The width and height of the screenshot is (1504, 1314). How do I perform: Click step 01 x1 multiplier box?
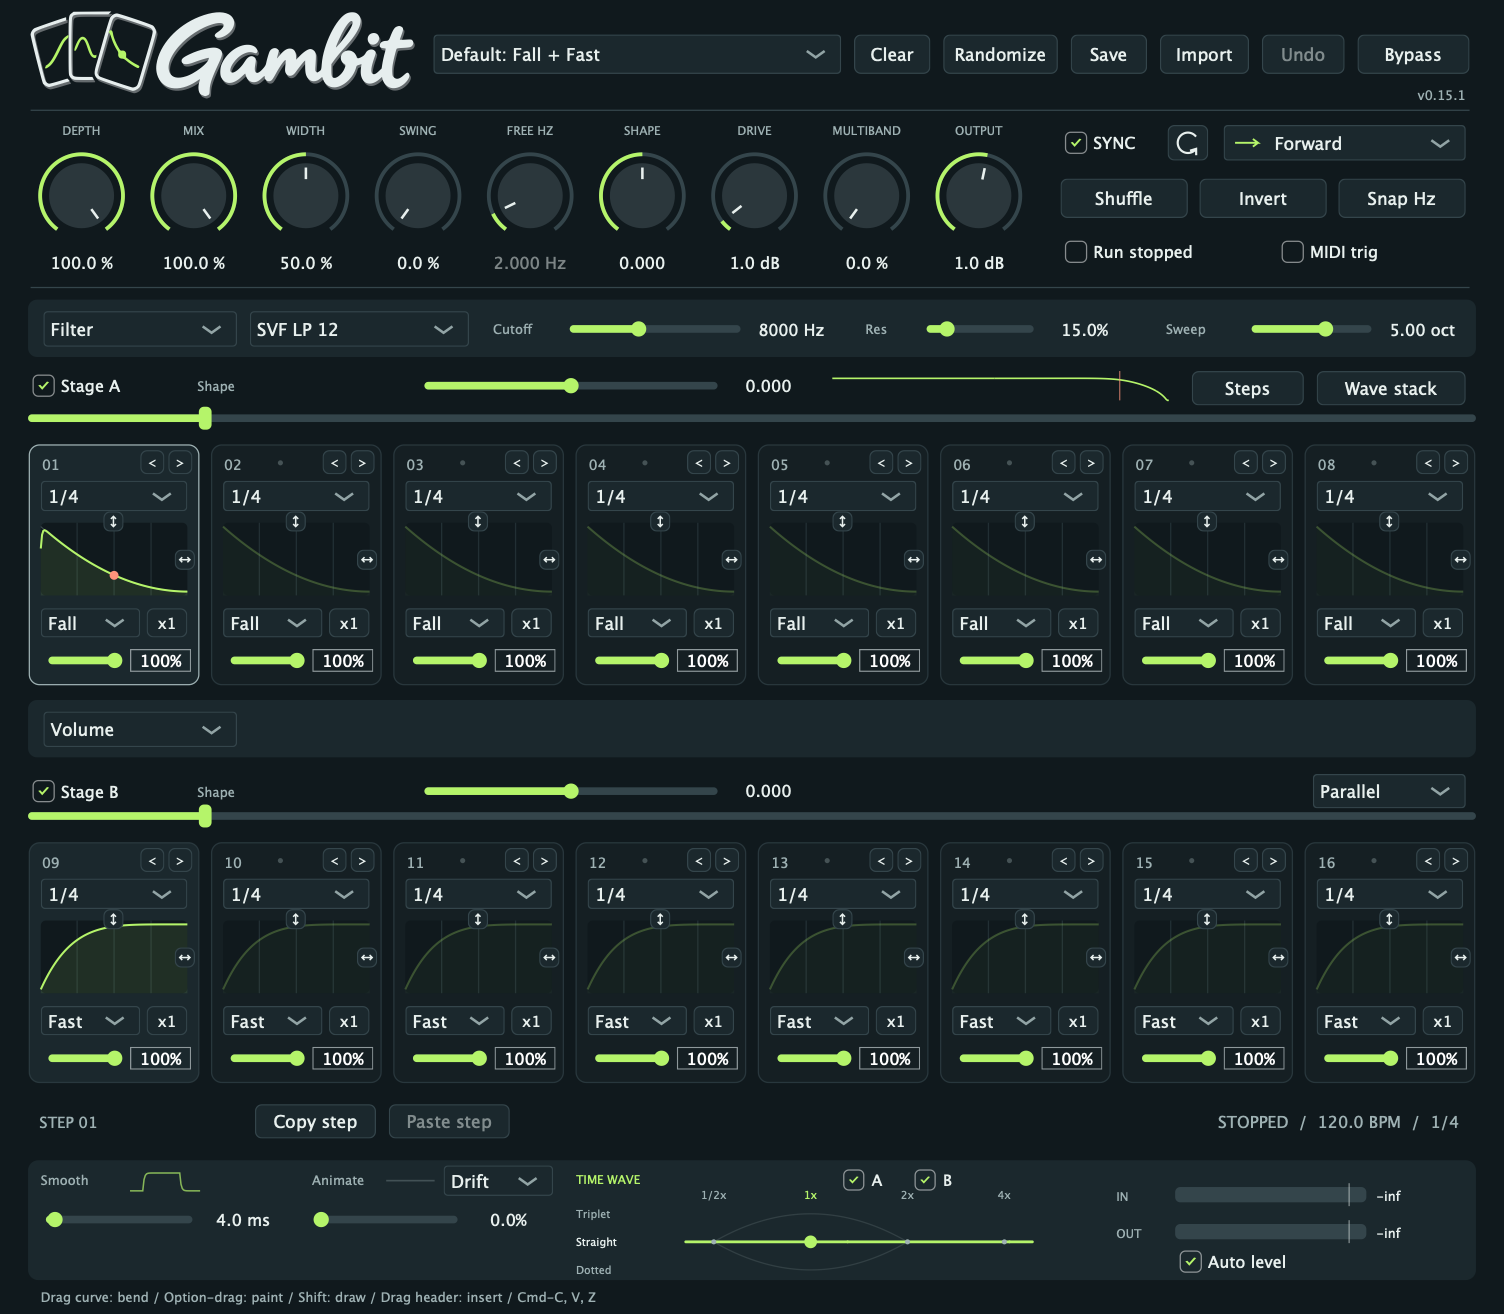[166, 623]
